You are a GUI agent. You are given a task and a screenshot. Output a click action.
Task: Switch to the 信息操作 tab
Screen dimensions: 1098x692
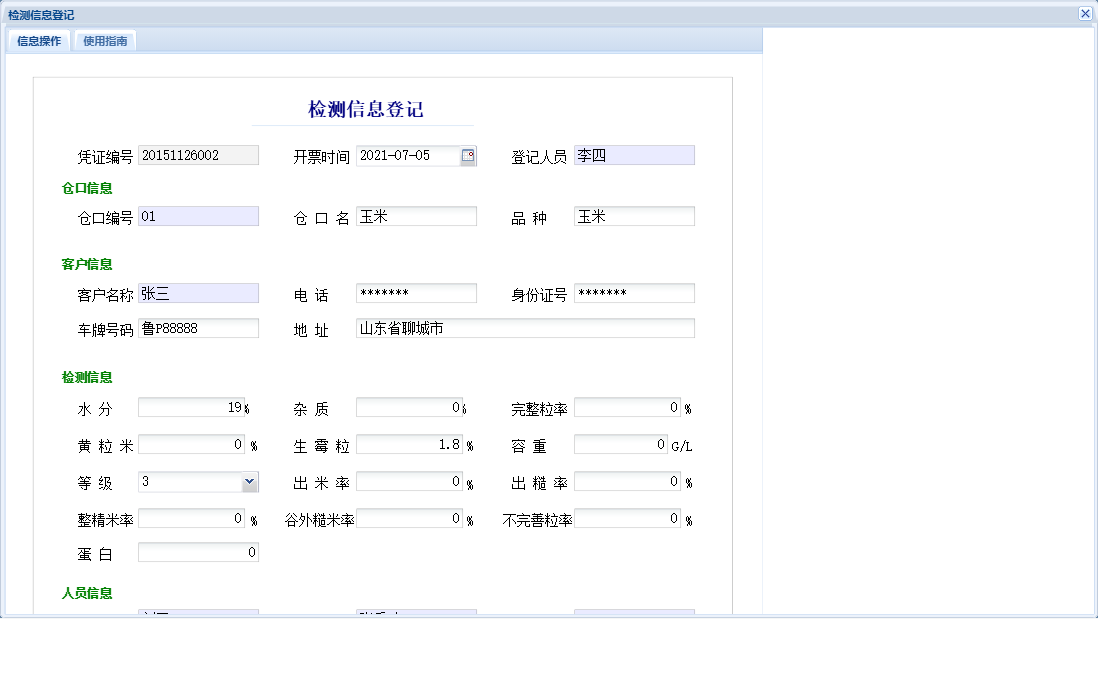[37, 41]
